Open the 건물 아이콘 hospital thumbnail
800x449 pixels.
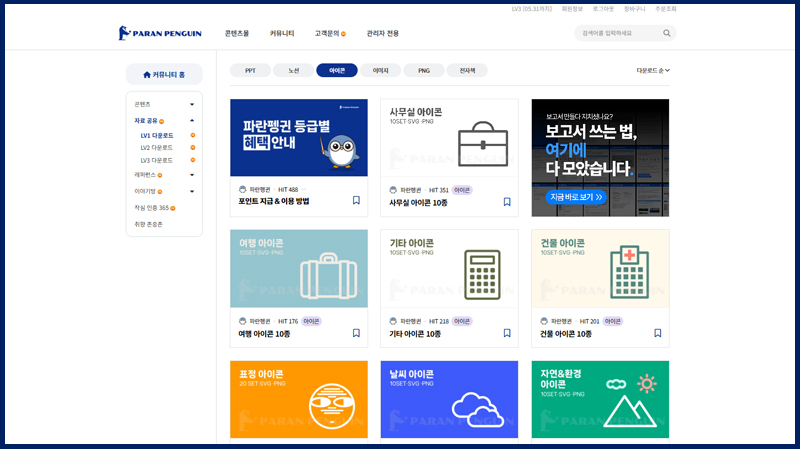[x=601, y=268]
